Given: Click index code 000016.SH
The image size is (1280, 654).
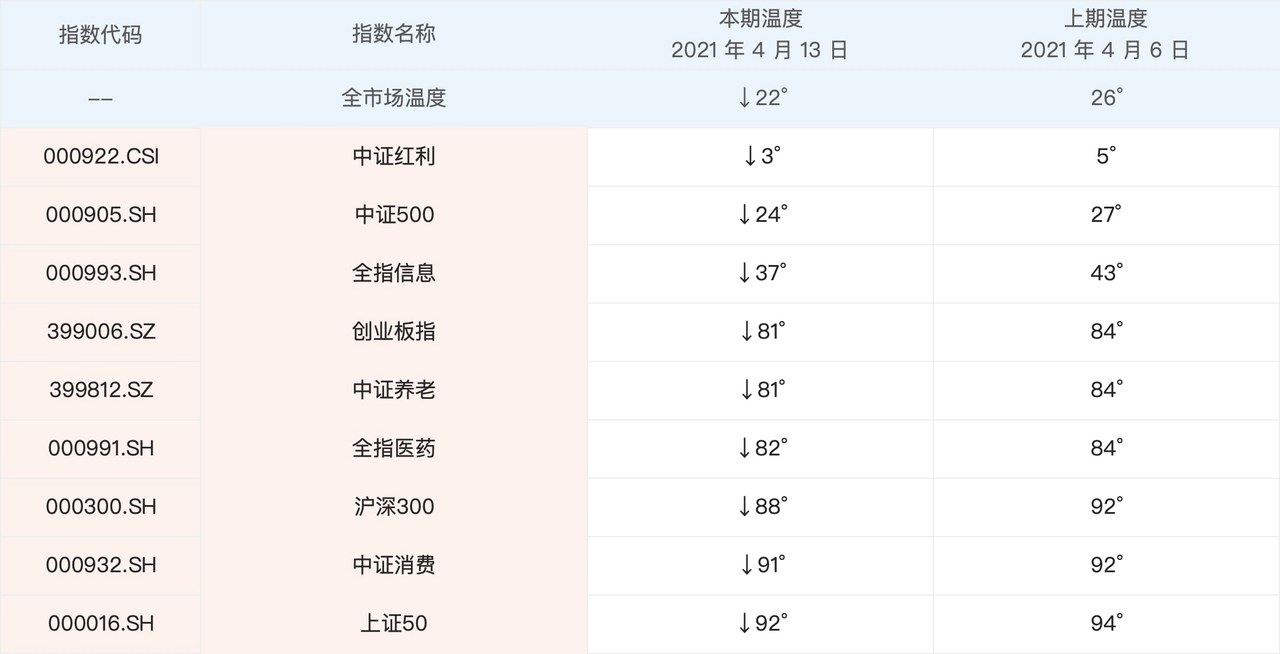Looking at the screenshot, I should coord(101,624).
